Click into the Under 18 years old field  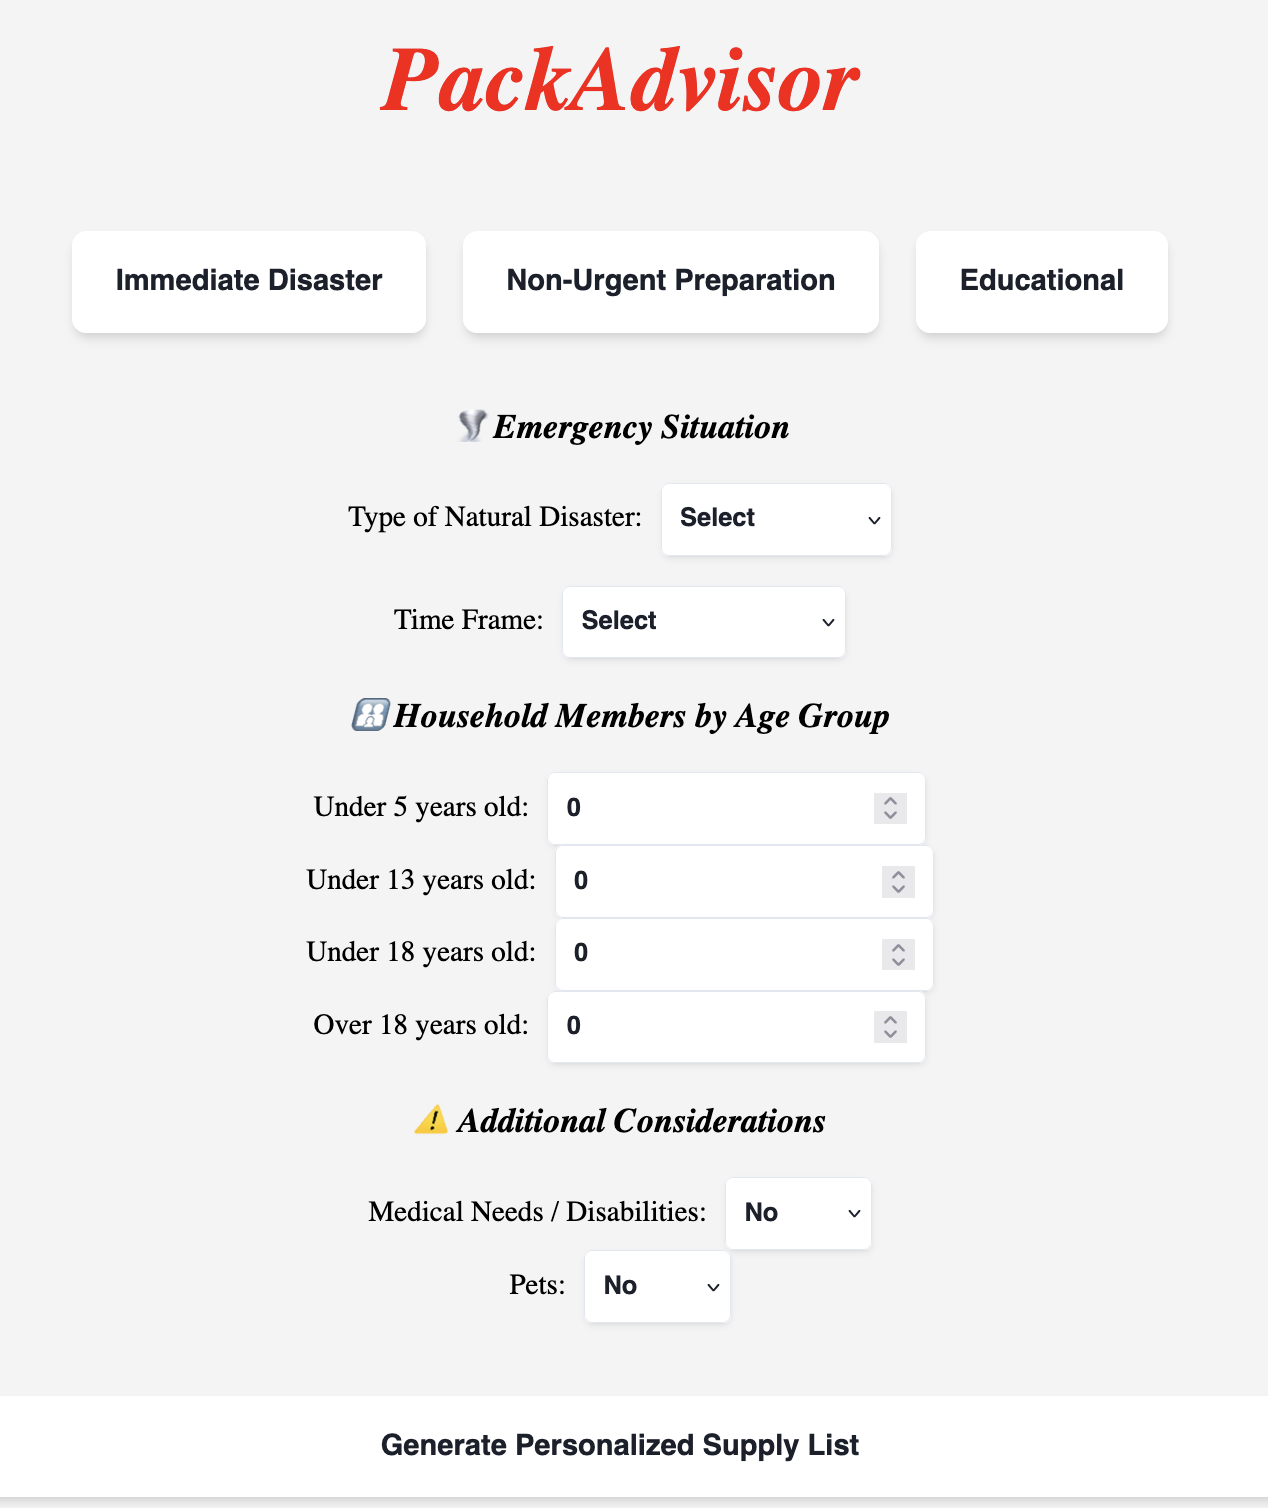(x=718, y=954)
